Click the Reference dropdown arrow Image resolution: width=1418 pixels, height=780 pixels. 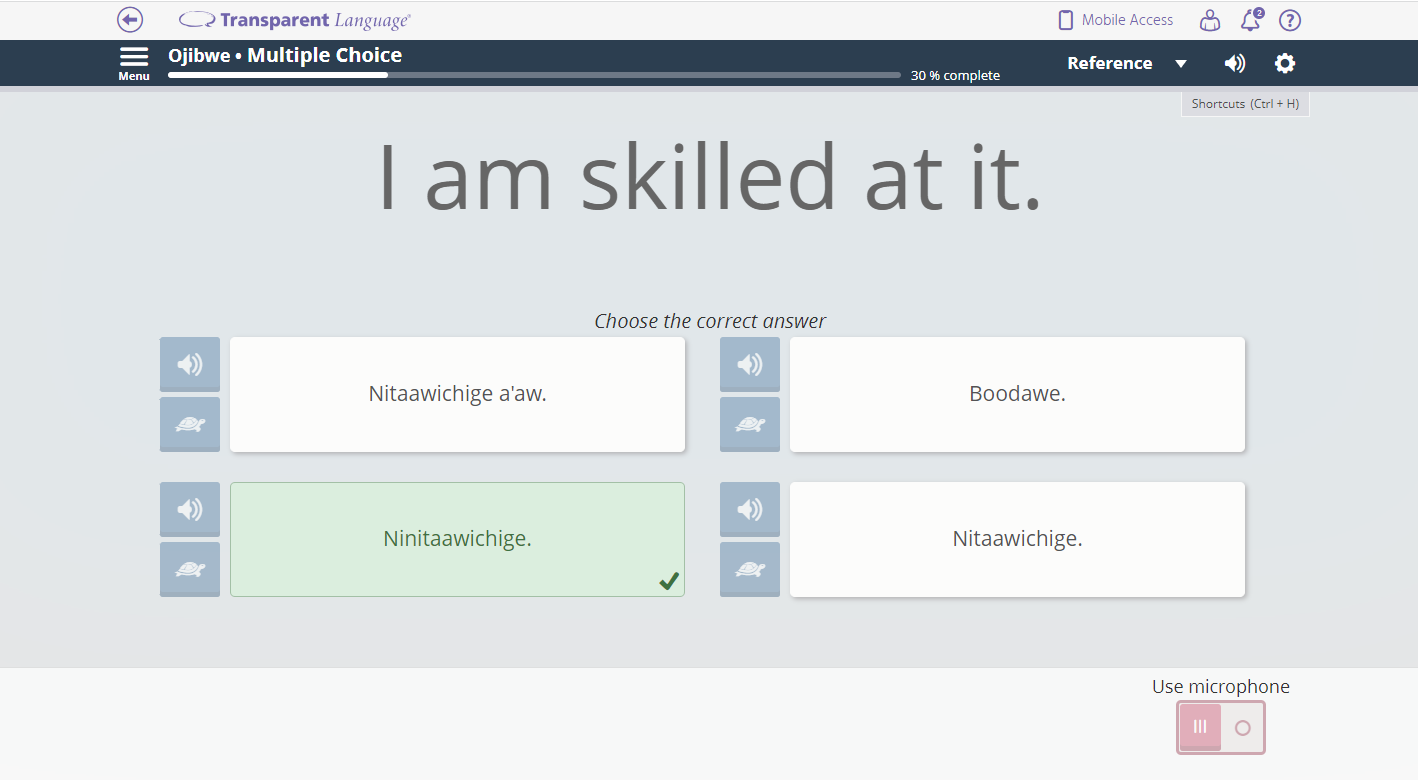(1181, 64)
